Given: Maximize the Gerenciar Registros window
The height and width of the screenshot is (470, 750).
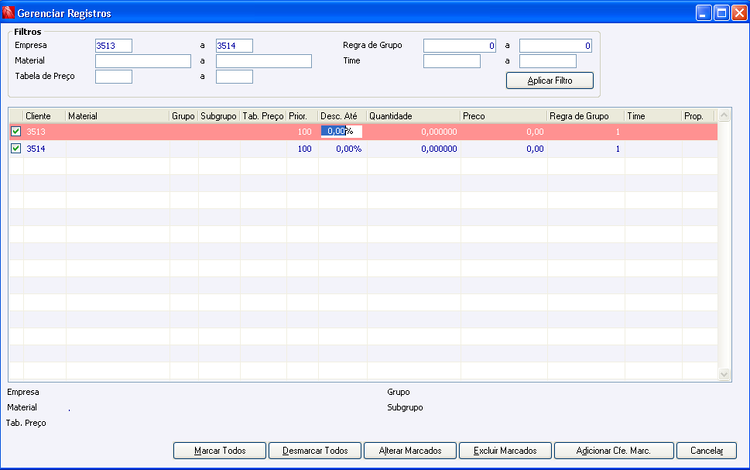Looking at the screenshot, I should [721, 13].
